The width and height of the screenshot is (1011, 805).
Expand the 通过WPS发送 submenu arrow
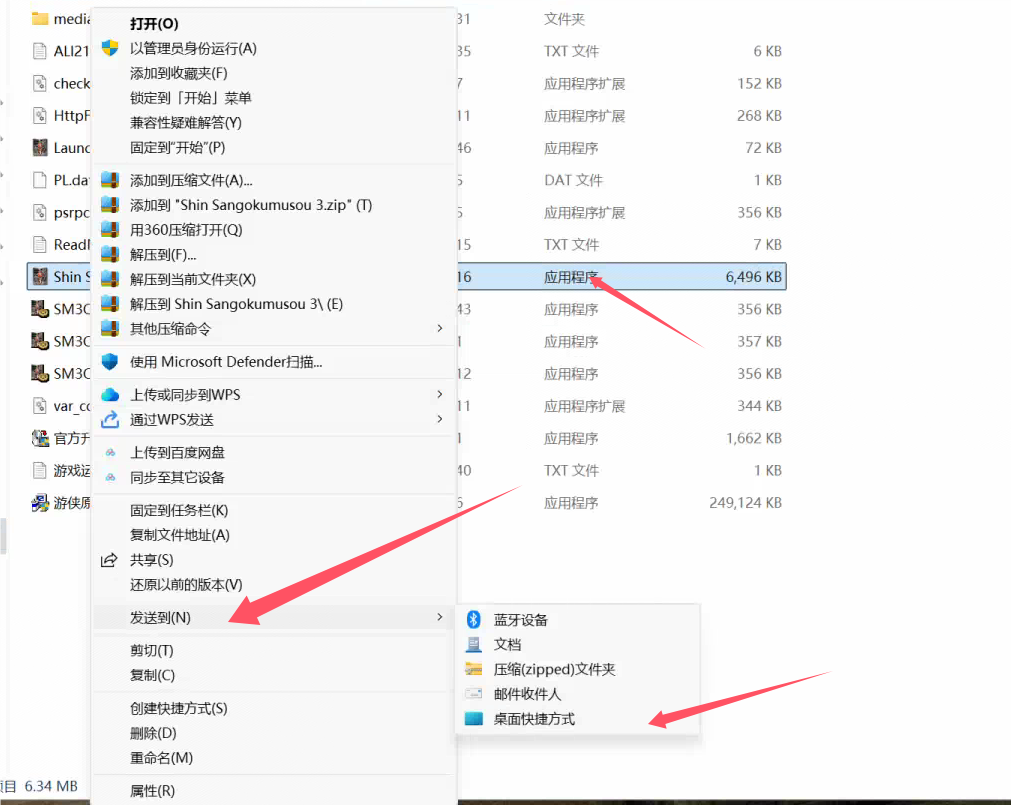click(x=440, y=419)
